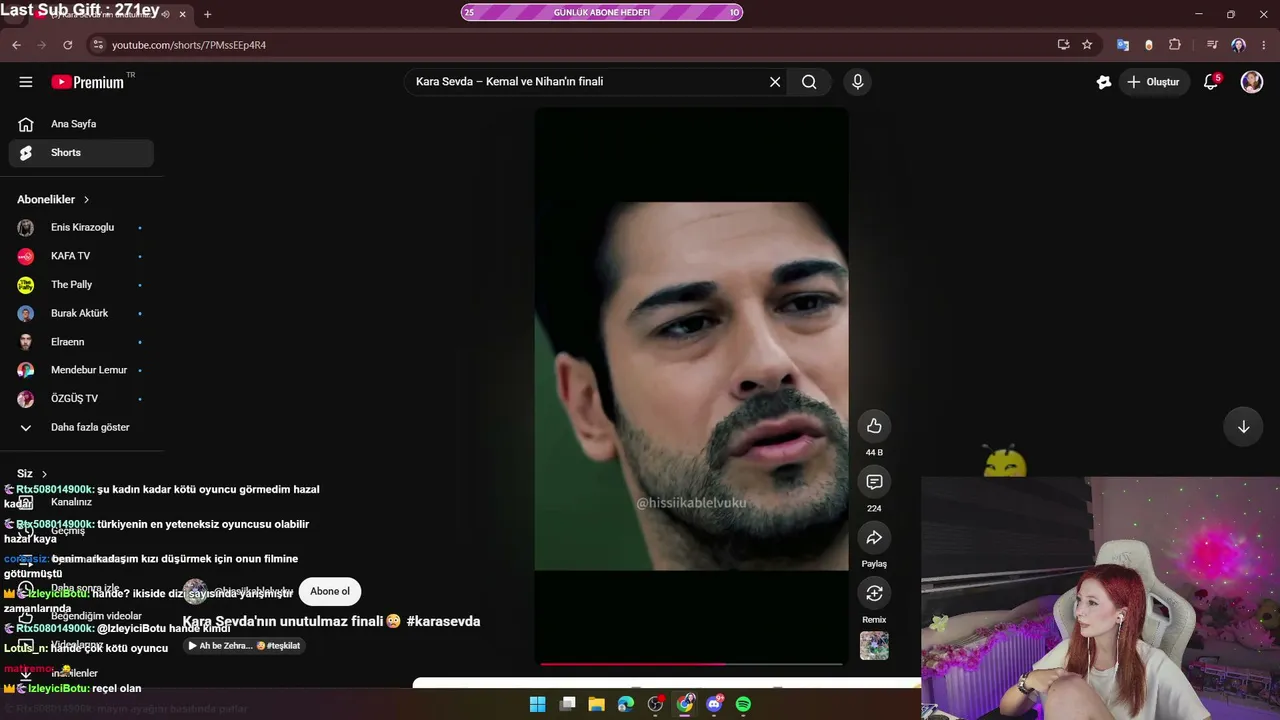Open Burak Aktürk channel
This screenshot has width=1280, height=720.
81,313
